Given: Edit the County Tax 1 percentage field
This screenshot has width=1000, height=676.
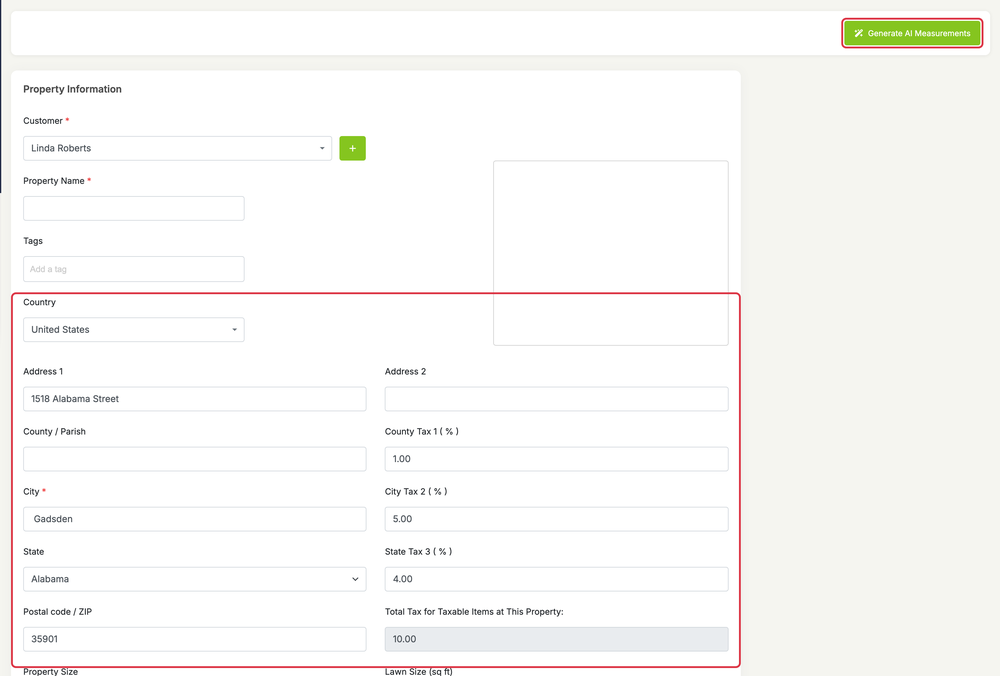Looking at the screenshot, I should click(556, 459).
